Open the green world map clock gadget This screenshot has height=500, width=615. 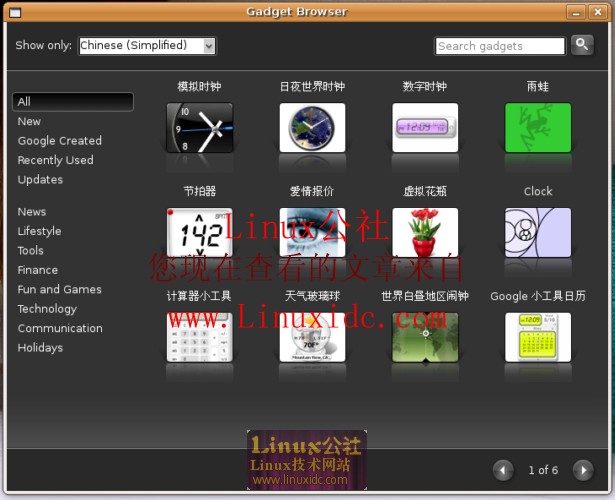click(x=425, y=337)
